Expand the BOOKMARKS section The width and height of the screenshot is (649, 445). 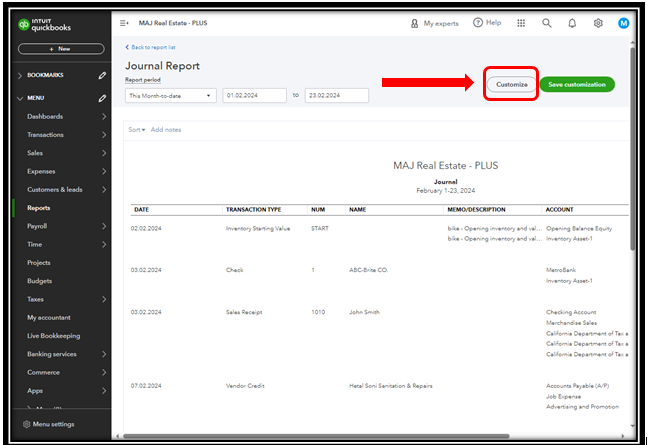(20, 75)
